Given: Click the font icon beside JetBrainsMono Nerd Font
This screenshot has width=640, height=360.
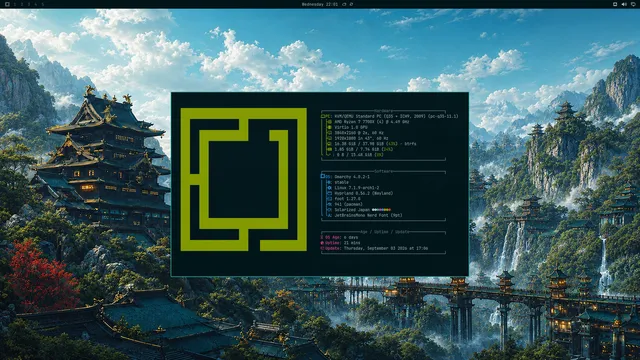Looking at the screenshot, I should (329, 215).
